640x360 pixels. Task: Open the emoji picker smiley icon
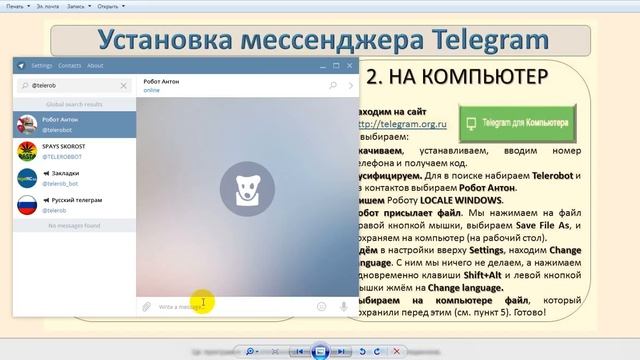[322, 307]
